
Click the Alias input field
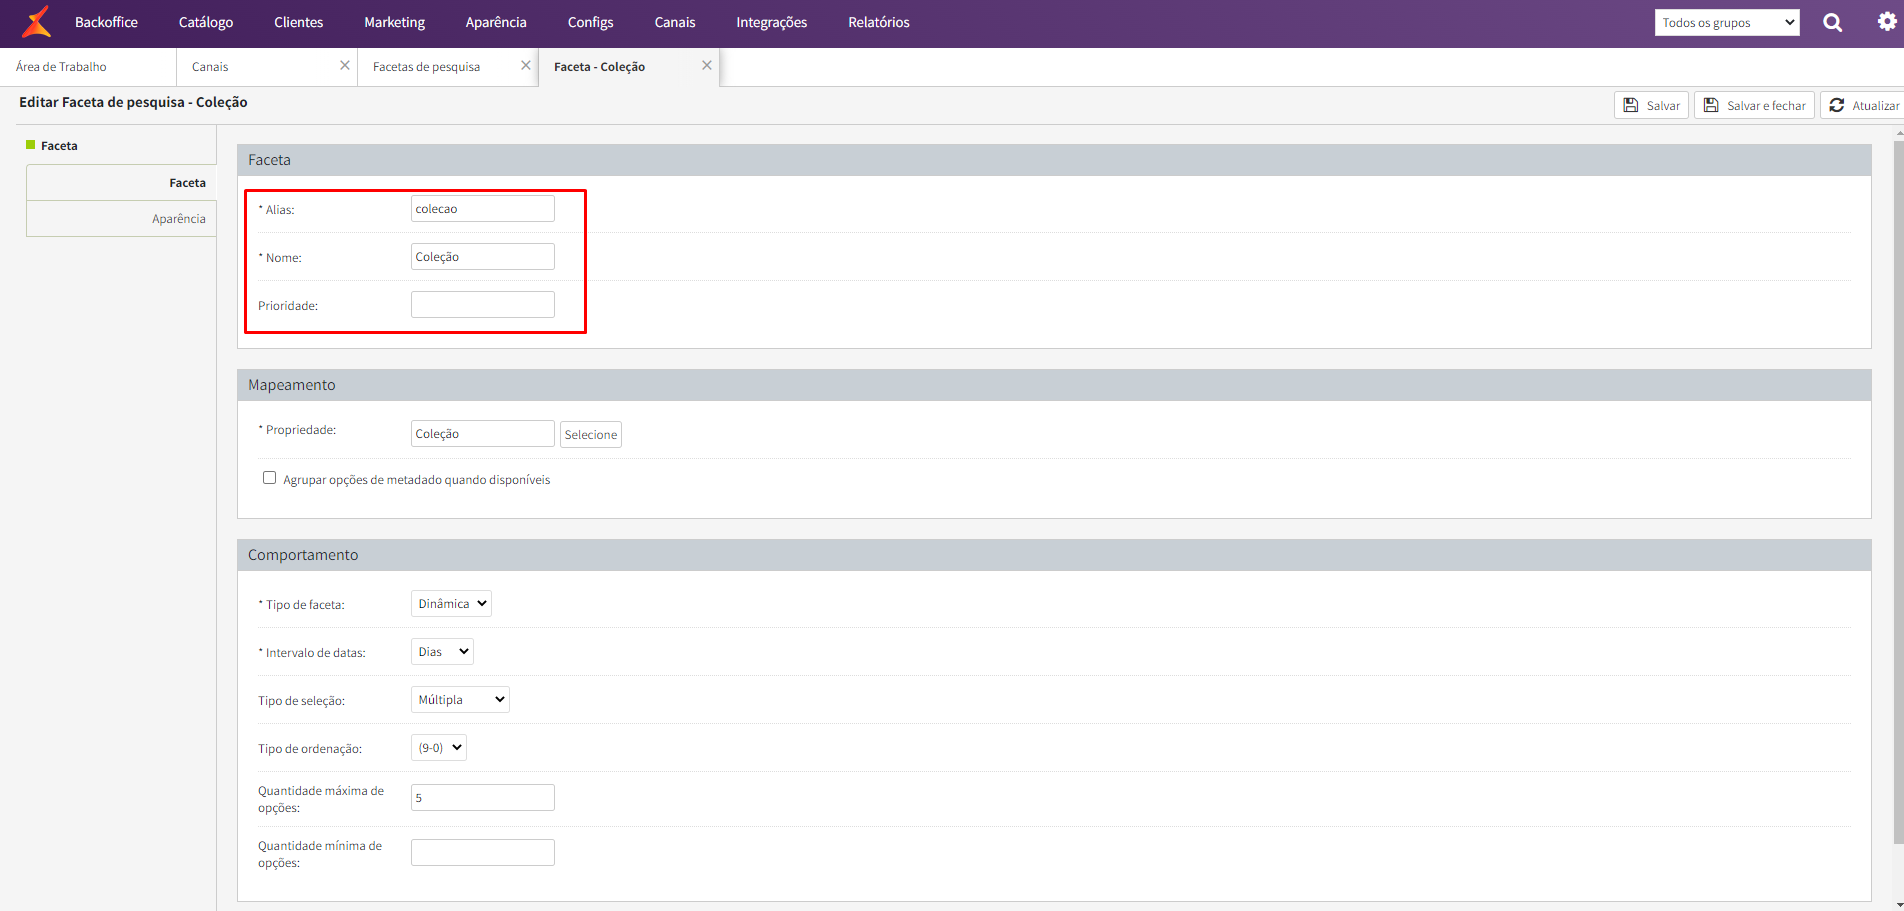tap(483, 208)
